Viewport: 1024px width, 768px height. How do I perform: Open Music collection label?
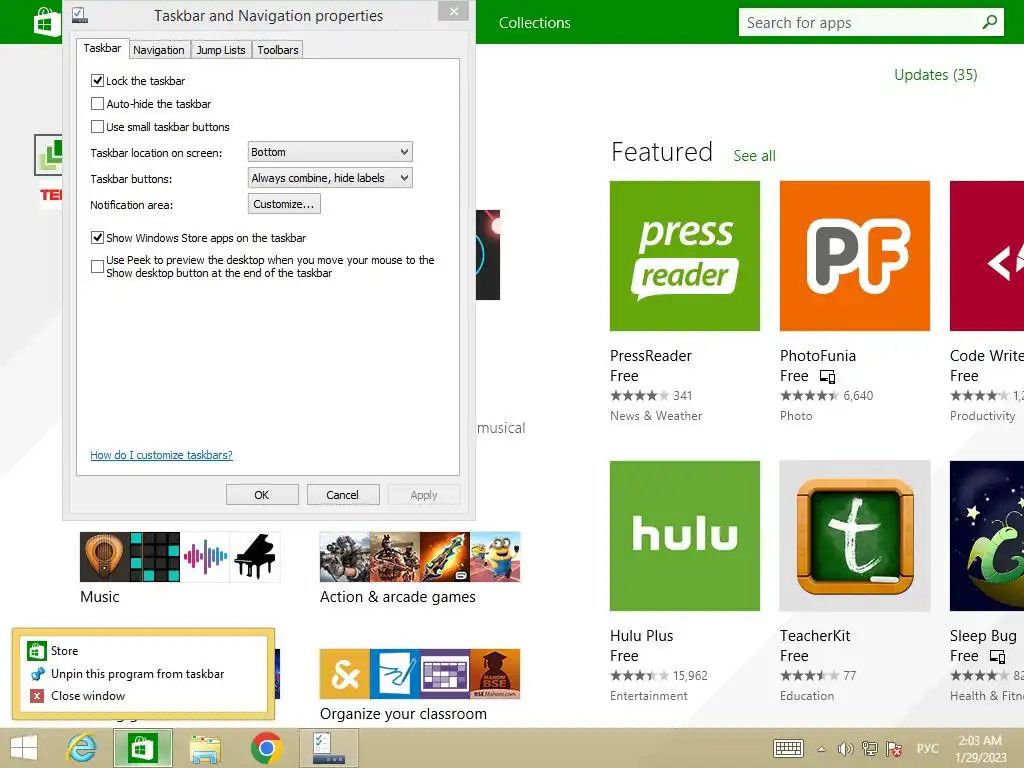point(100,597)
